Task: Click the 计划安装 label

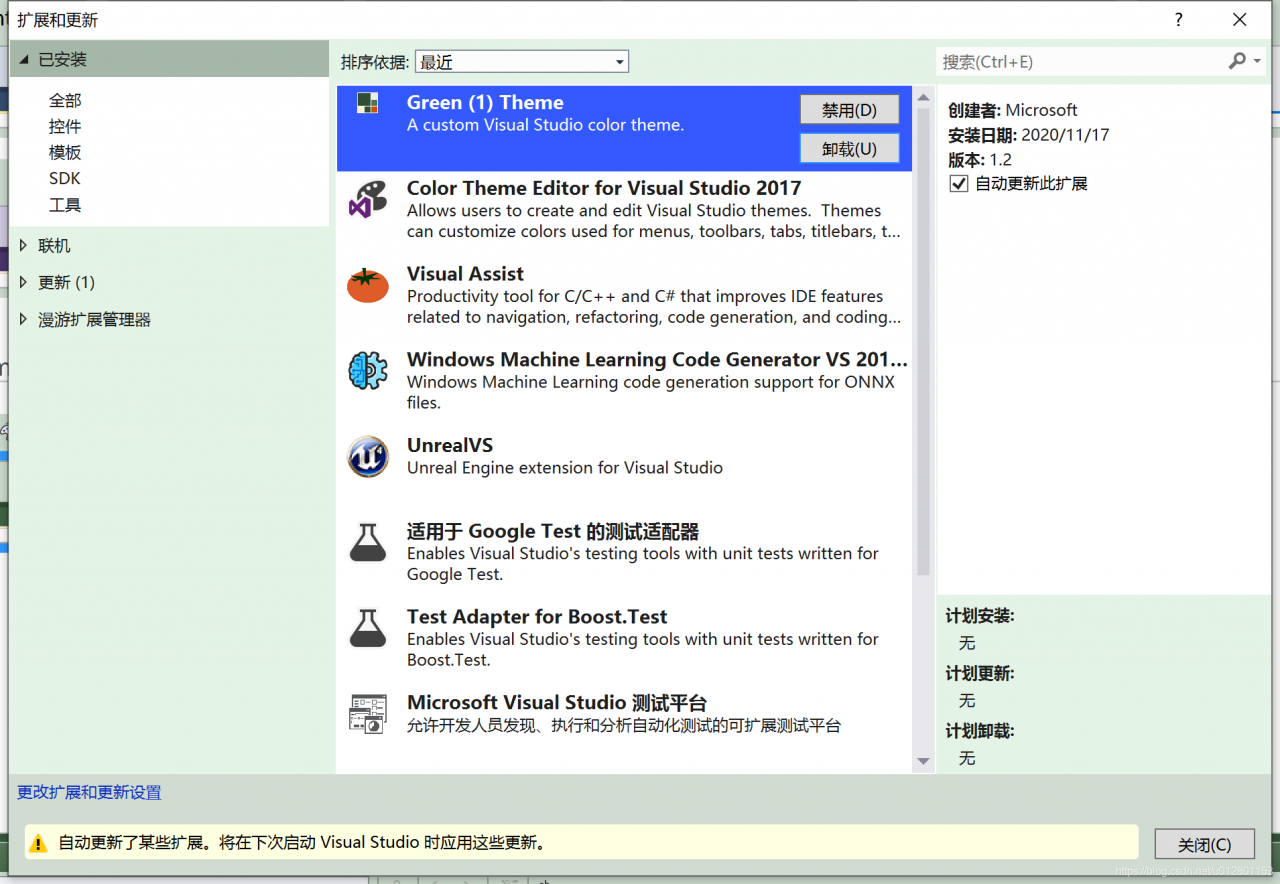Action: point(980,616)
